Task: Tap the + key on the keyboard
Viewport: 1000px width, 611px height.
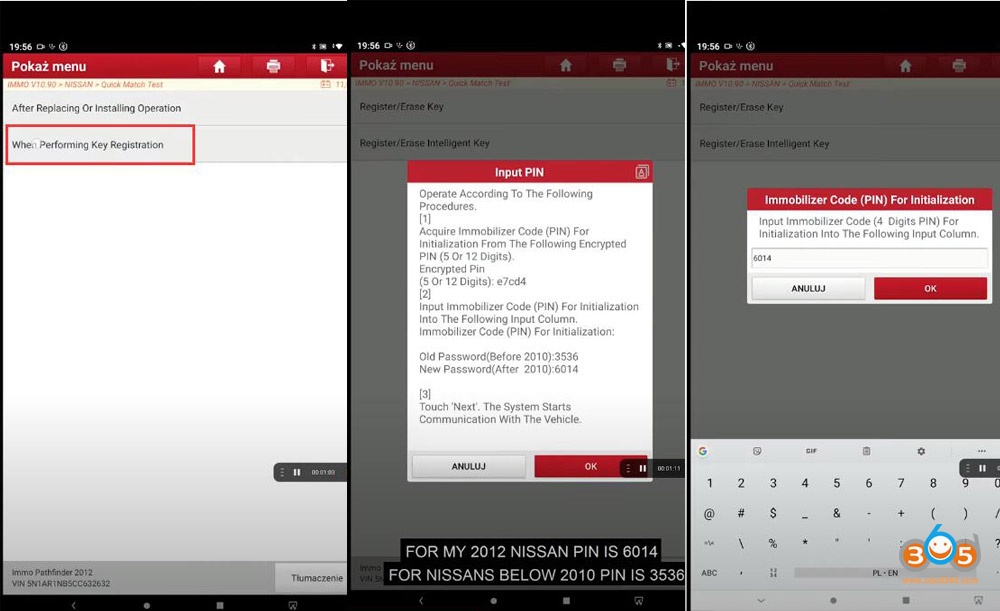Action: pos(901,513)
